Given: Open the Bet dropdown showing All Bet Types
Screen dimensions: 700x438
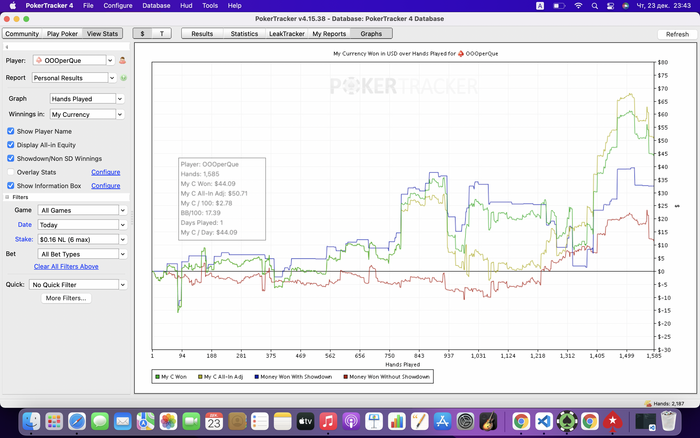Looking at the screenshot, I should [x=123, y=254].
